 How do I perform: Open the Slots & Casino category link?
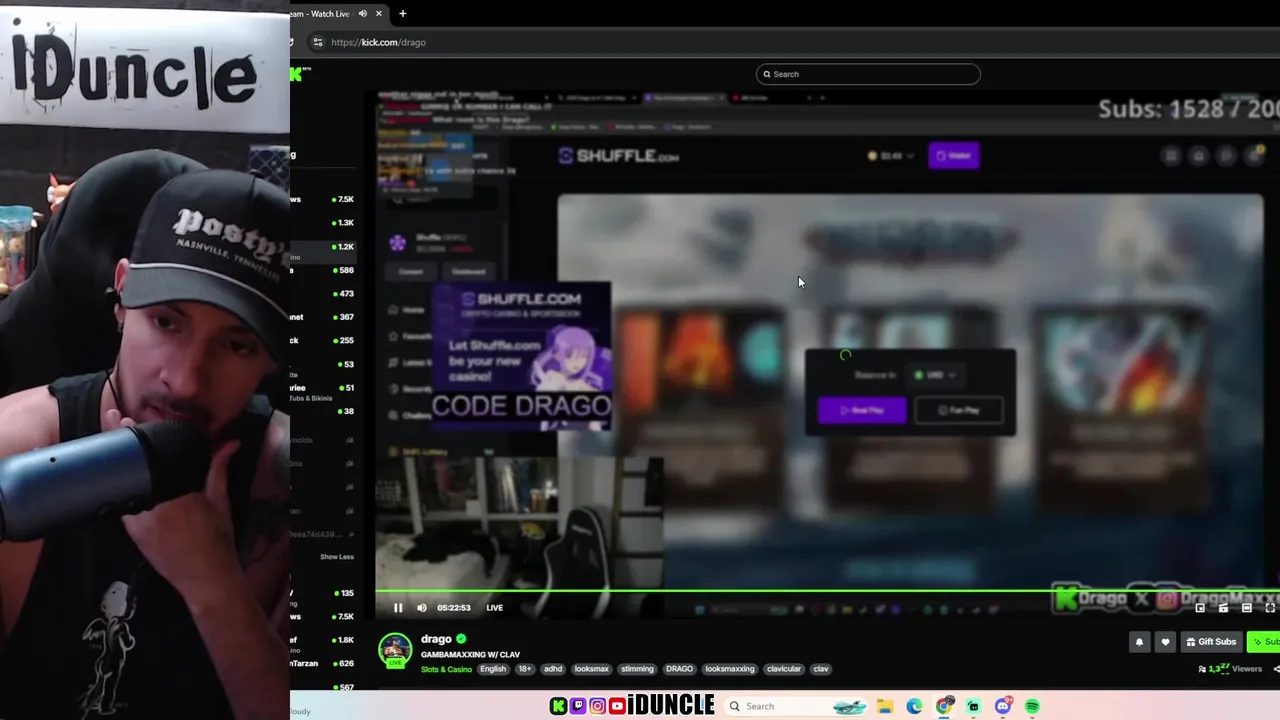446,669
